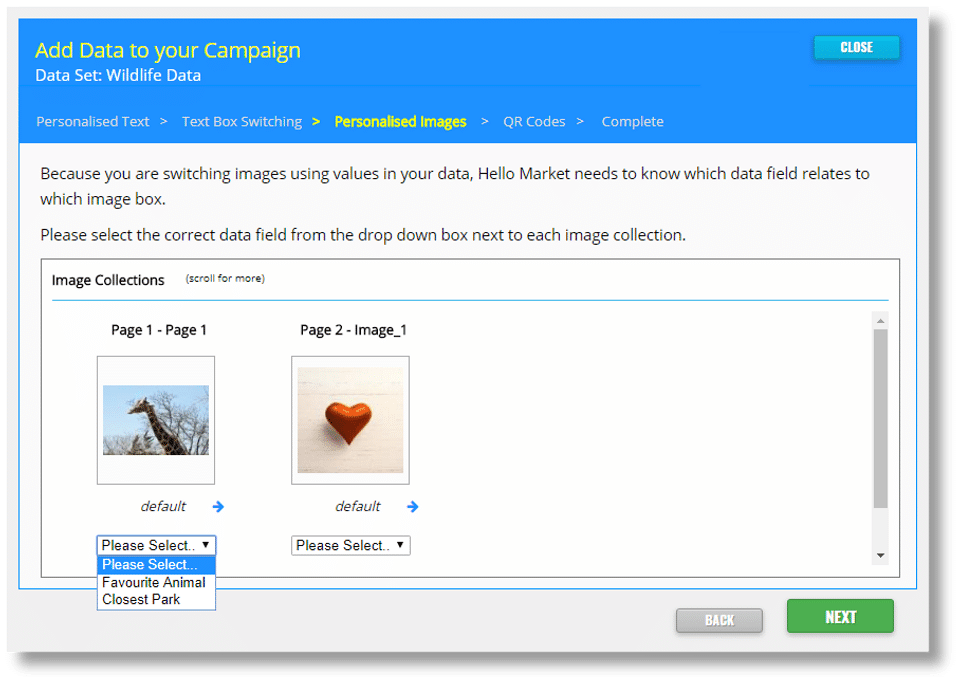Click the Image Collections scrollbar thumb
Image resolution: width=960 pixels, height=683 pixels.
[x=880, y=419]
